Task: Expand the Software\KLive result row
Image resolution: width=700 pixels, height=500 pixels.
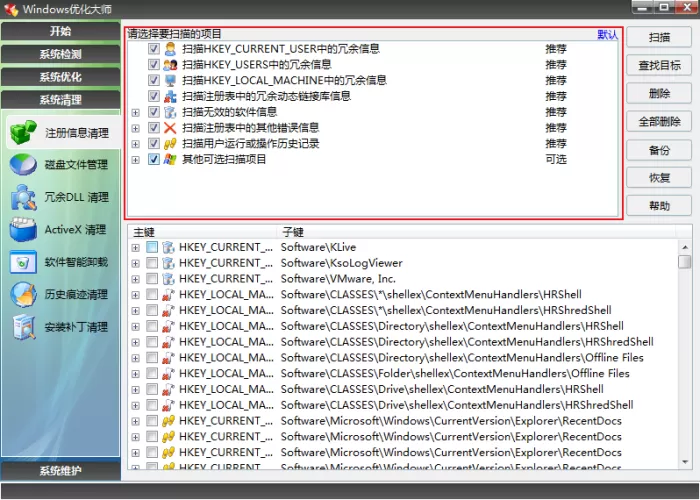Action: tap(136, 248)
